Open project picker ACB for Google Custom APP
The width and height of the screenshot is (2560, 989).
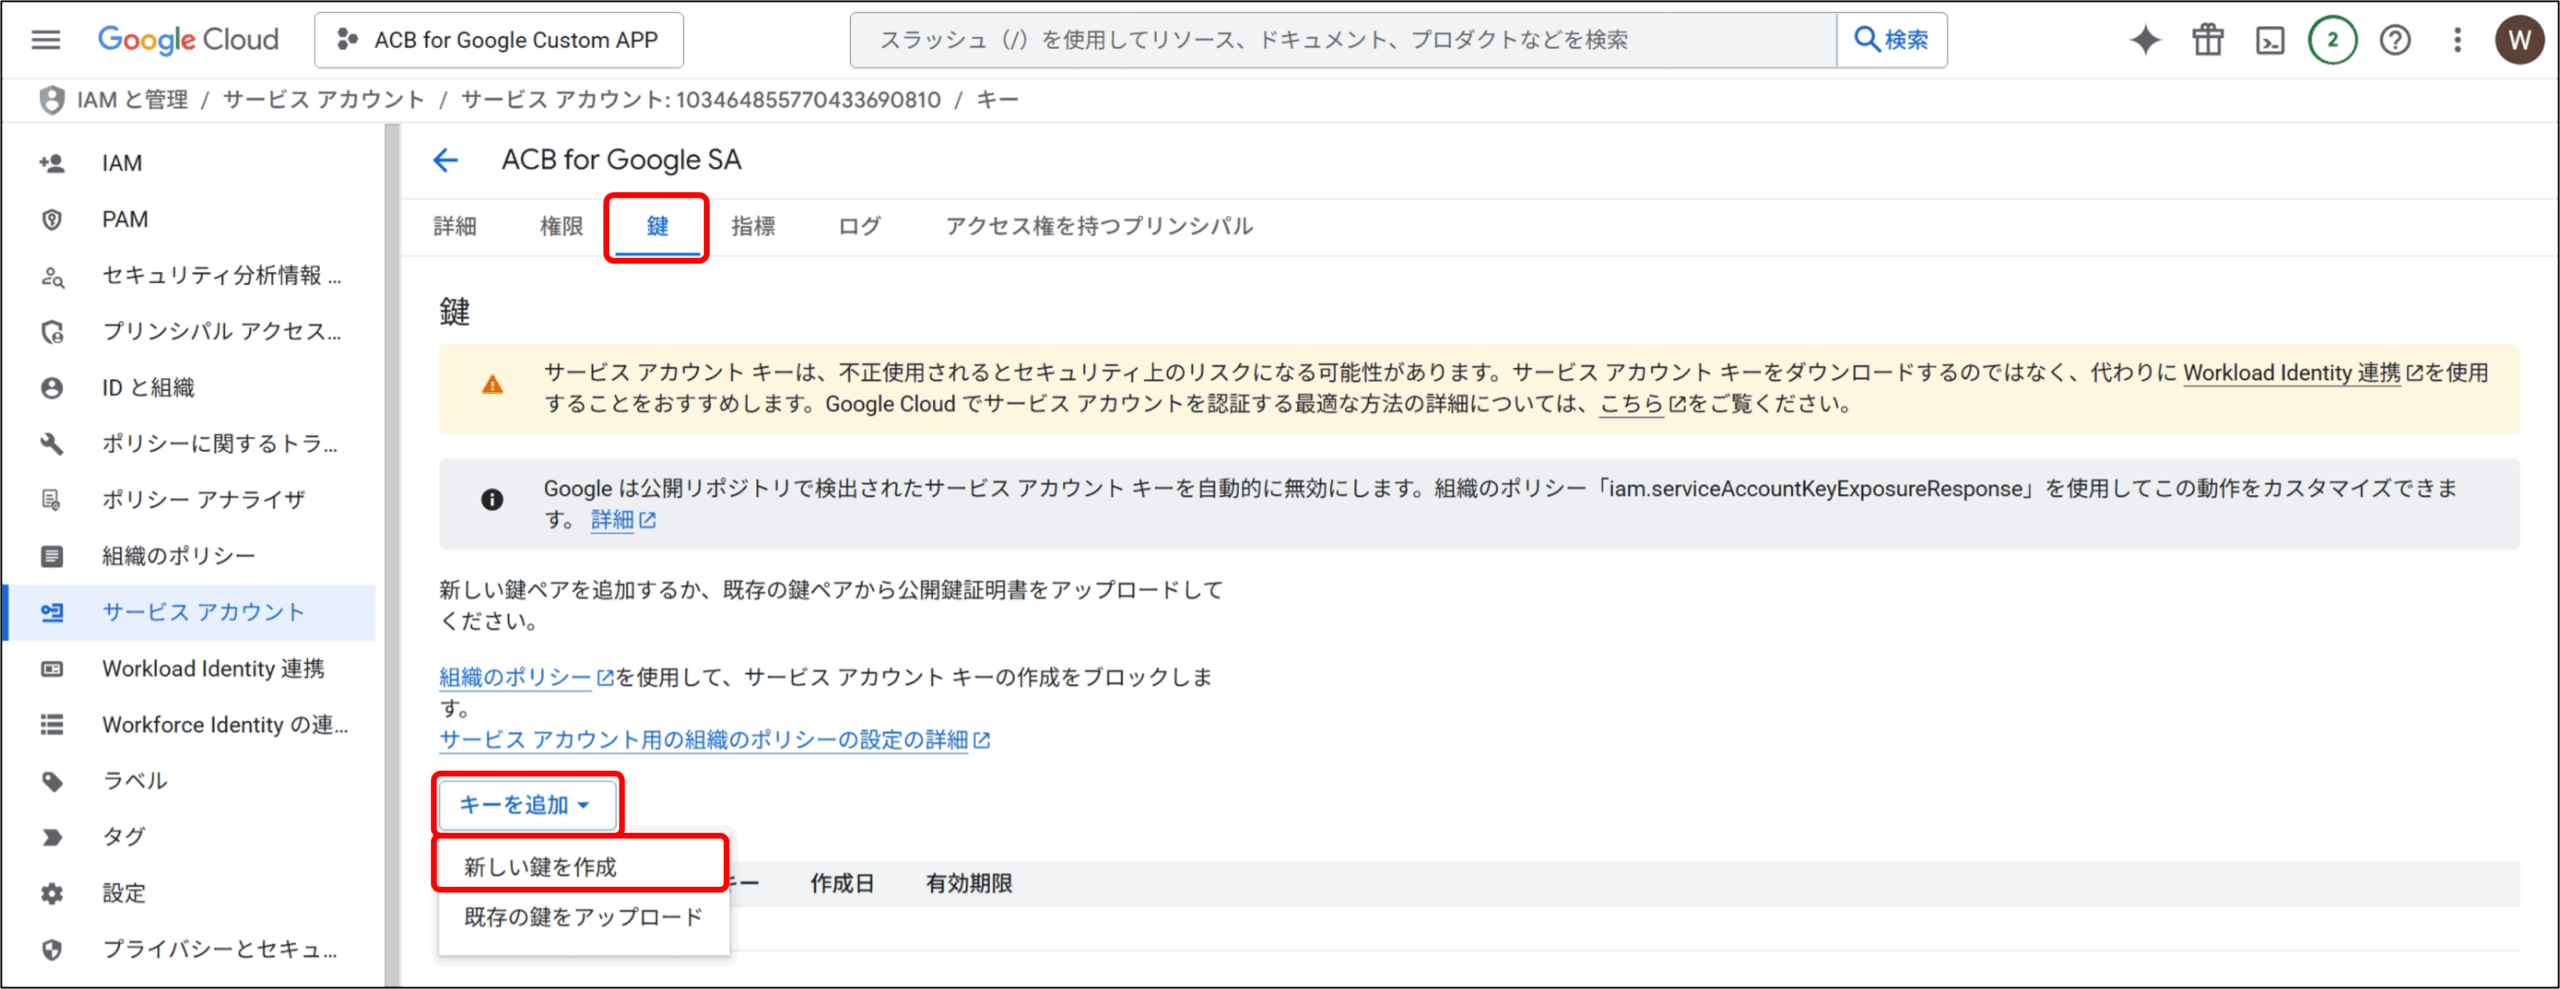click(499, 40)
